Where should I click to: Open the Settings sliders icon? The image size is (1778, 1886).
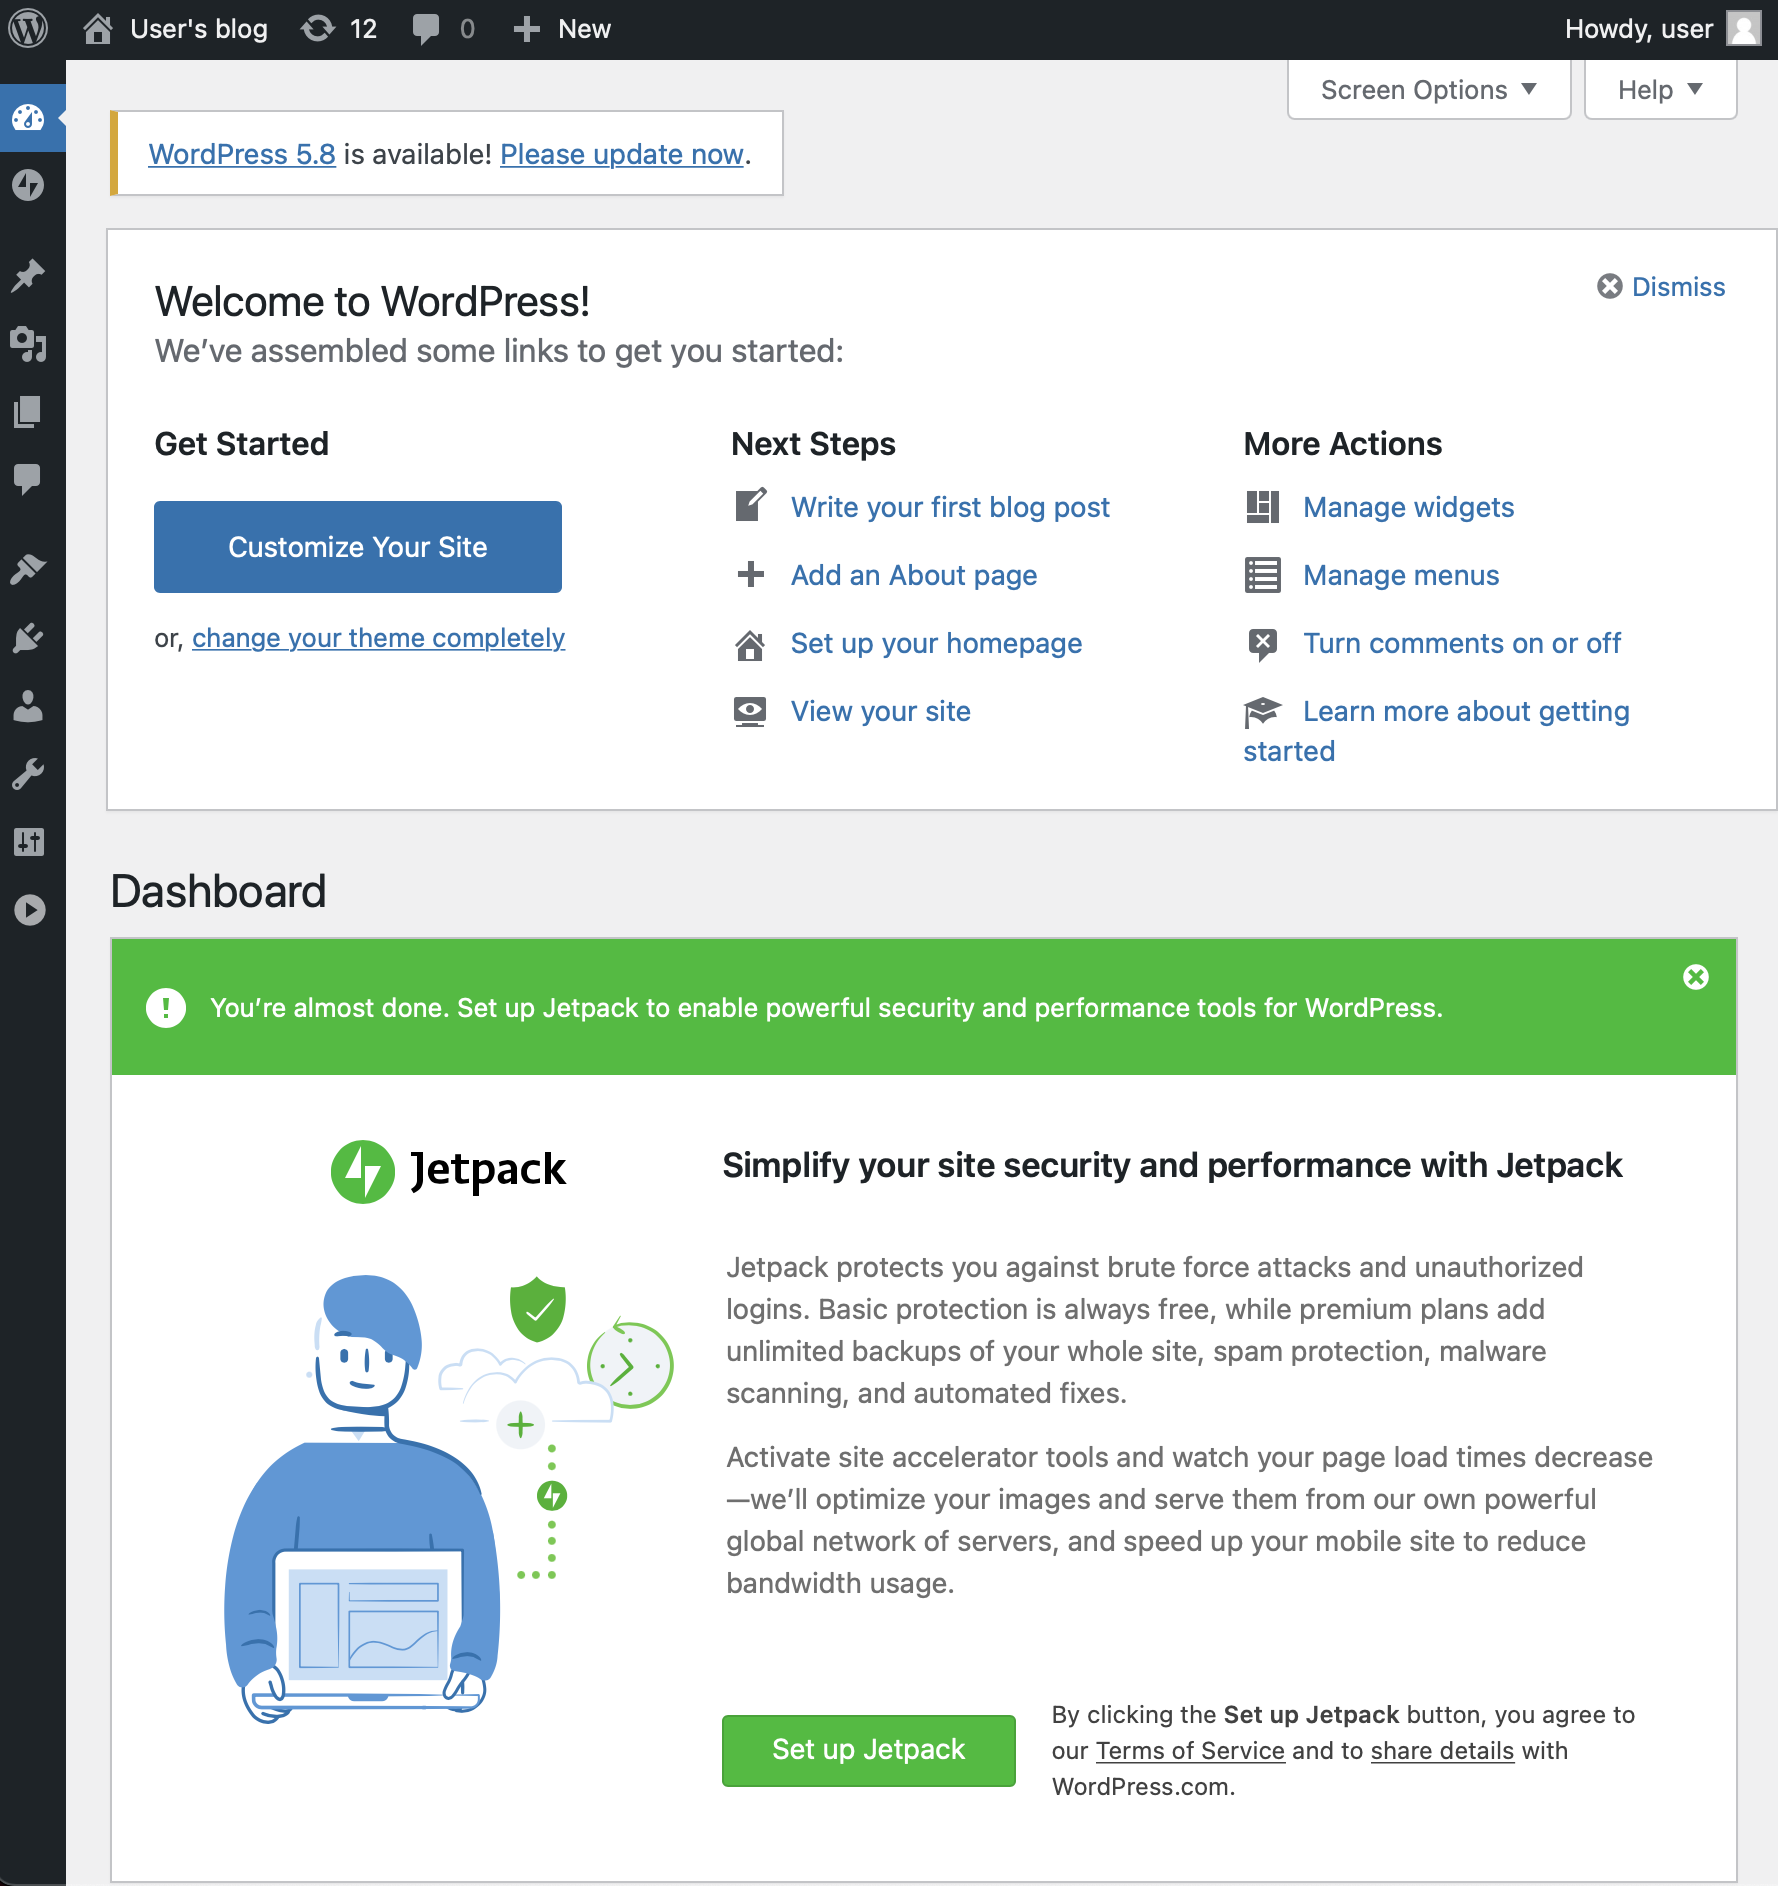tap(30, 842)
